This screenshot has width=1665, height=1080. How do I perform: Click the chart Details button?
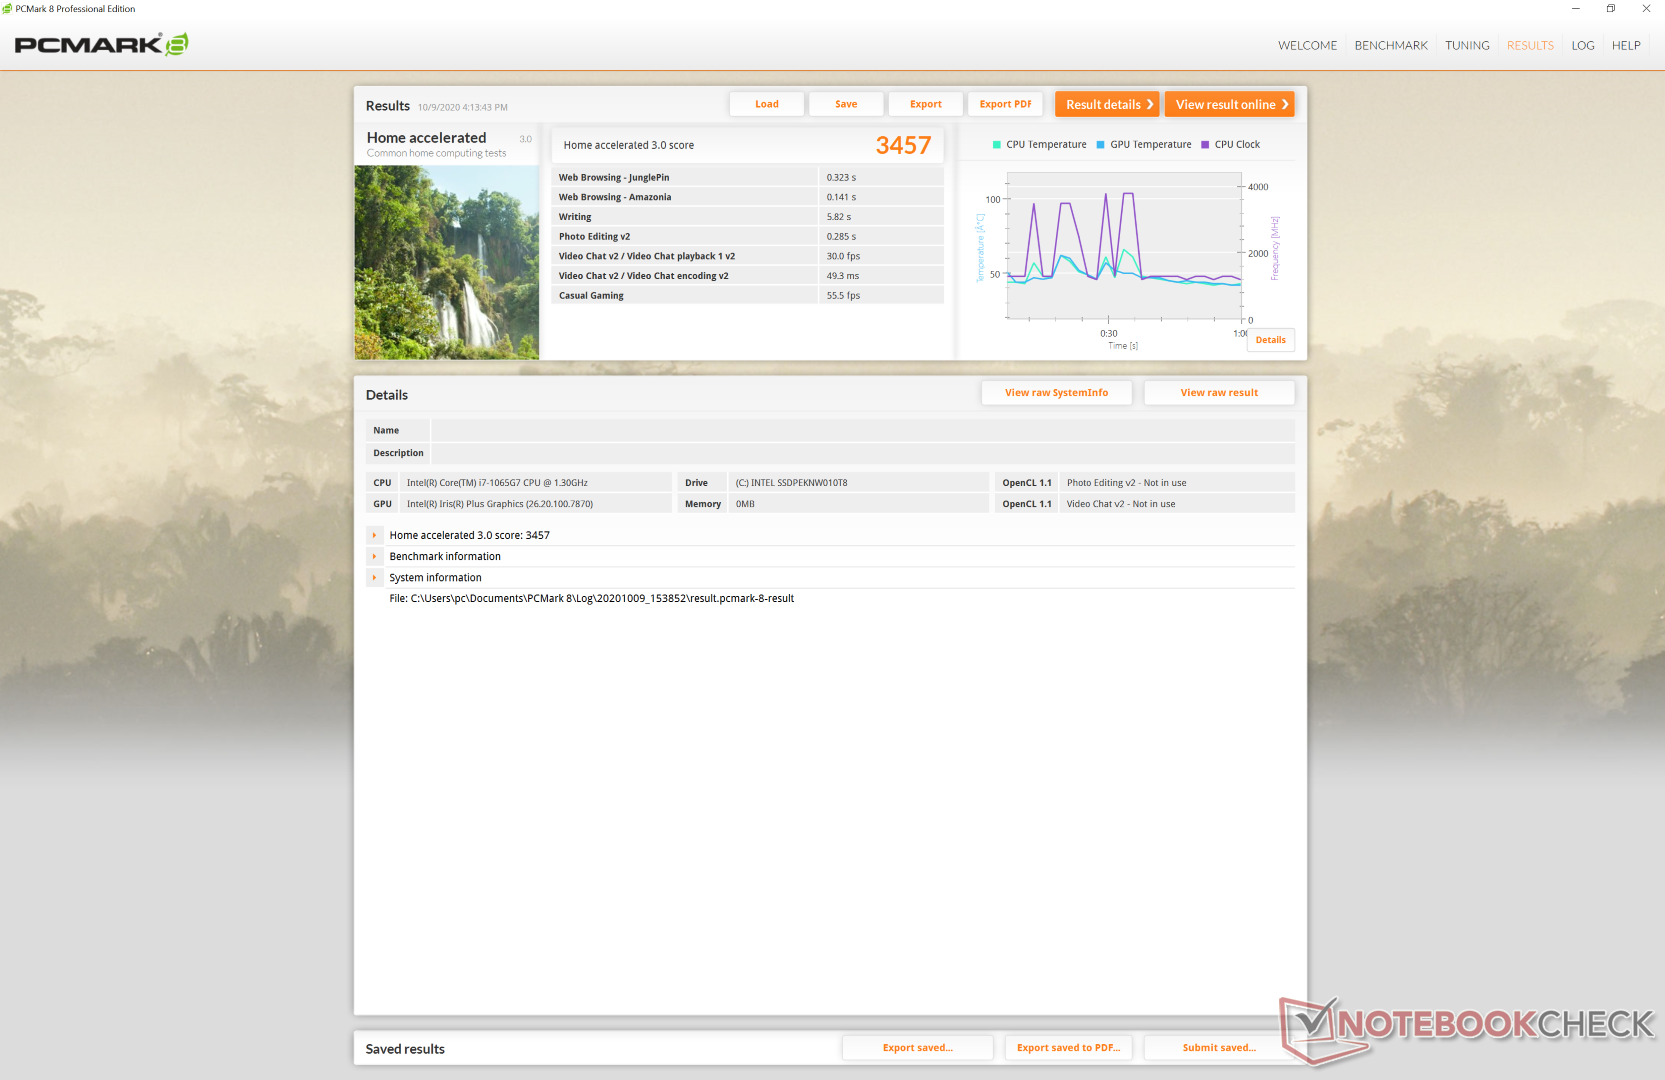[x=1271, y=340]
